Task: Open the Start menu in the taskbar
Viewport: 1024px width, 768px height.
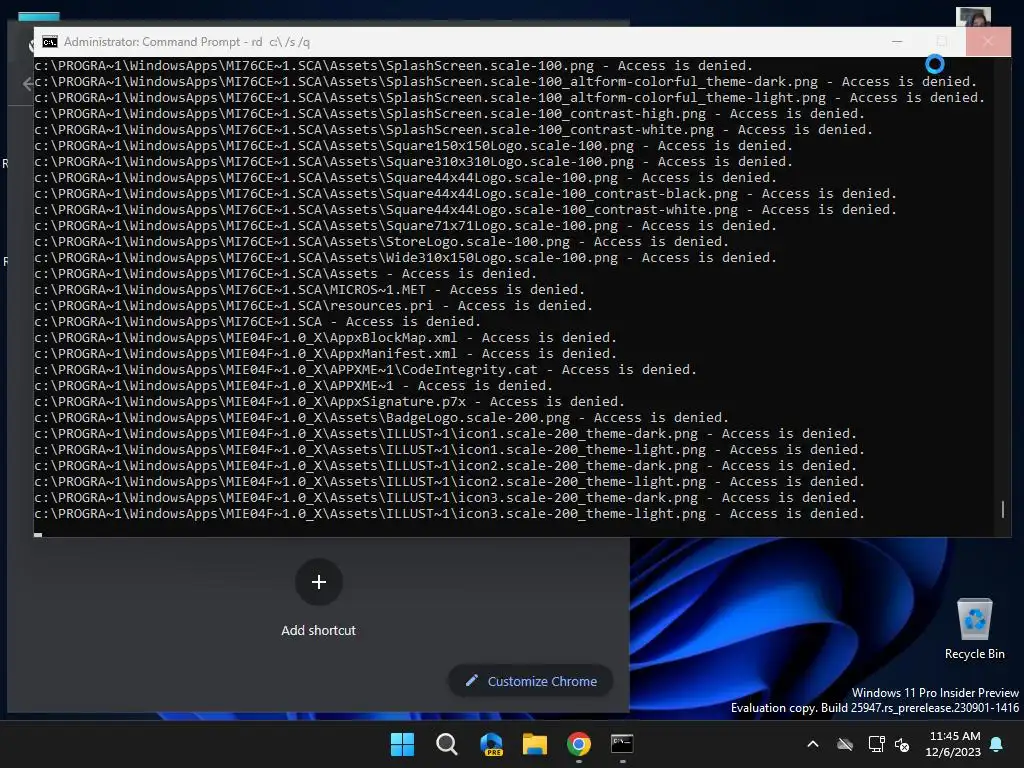Action: pos(402,744)
